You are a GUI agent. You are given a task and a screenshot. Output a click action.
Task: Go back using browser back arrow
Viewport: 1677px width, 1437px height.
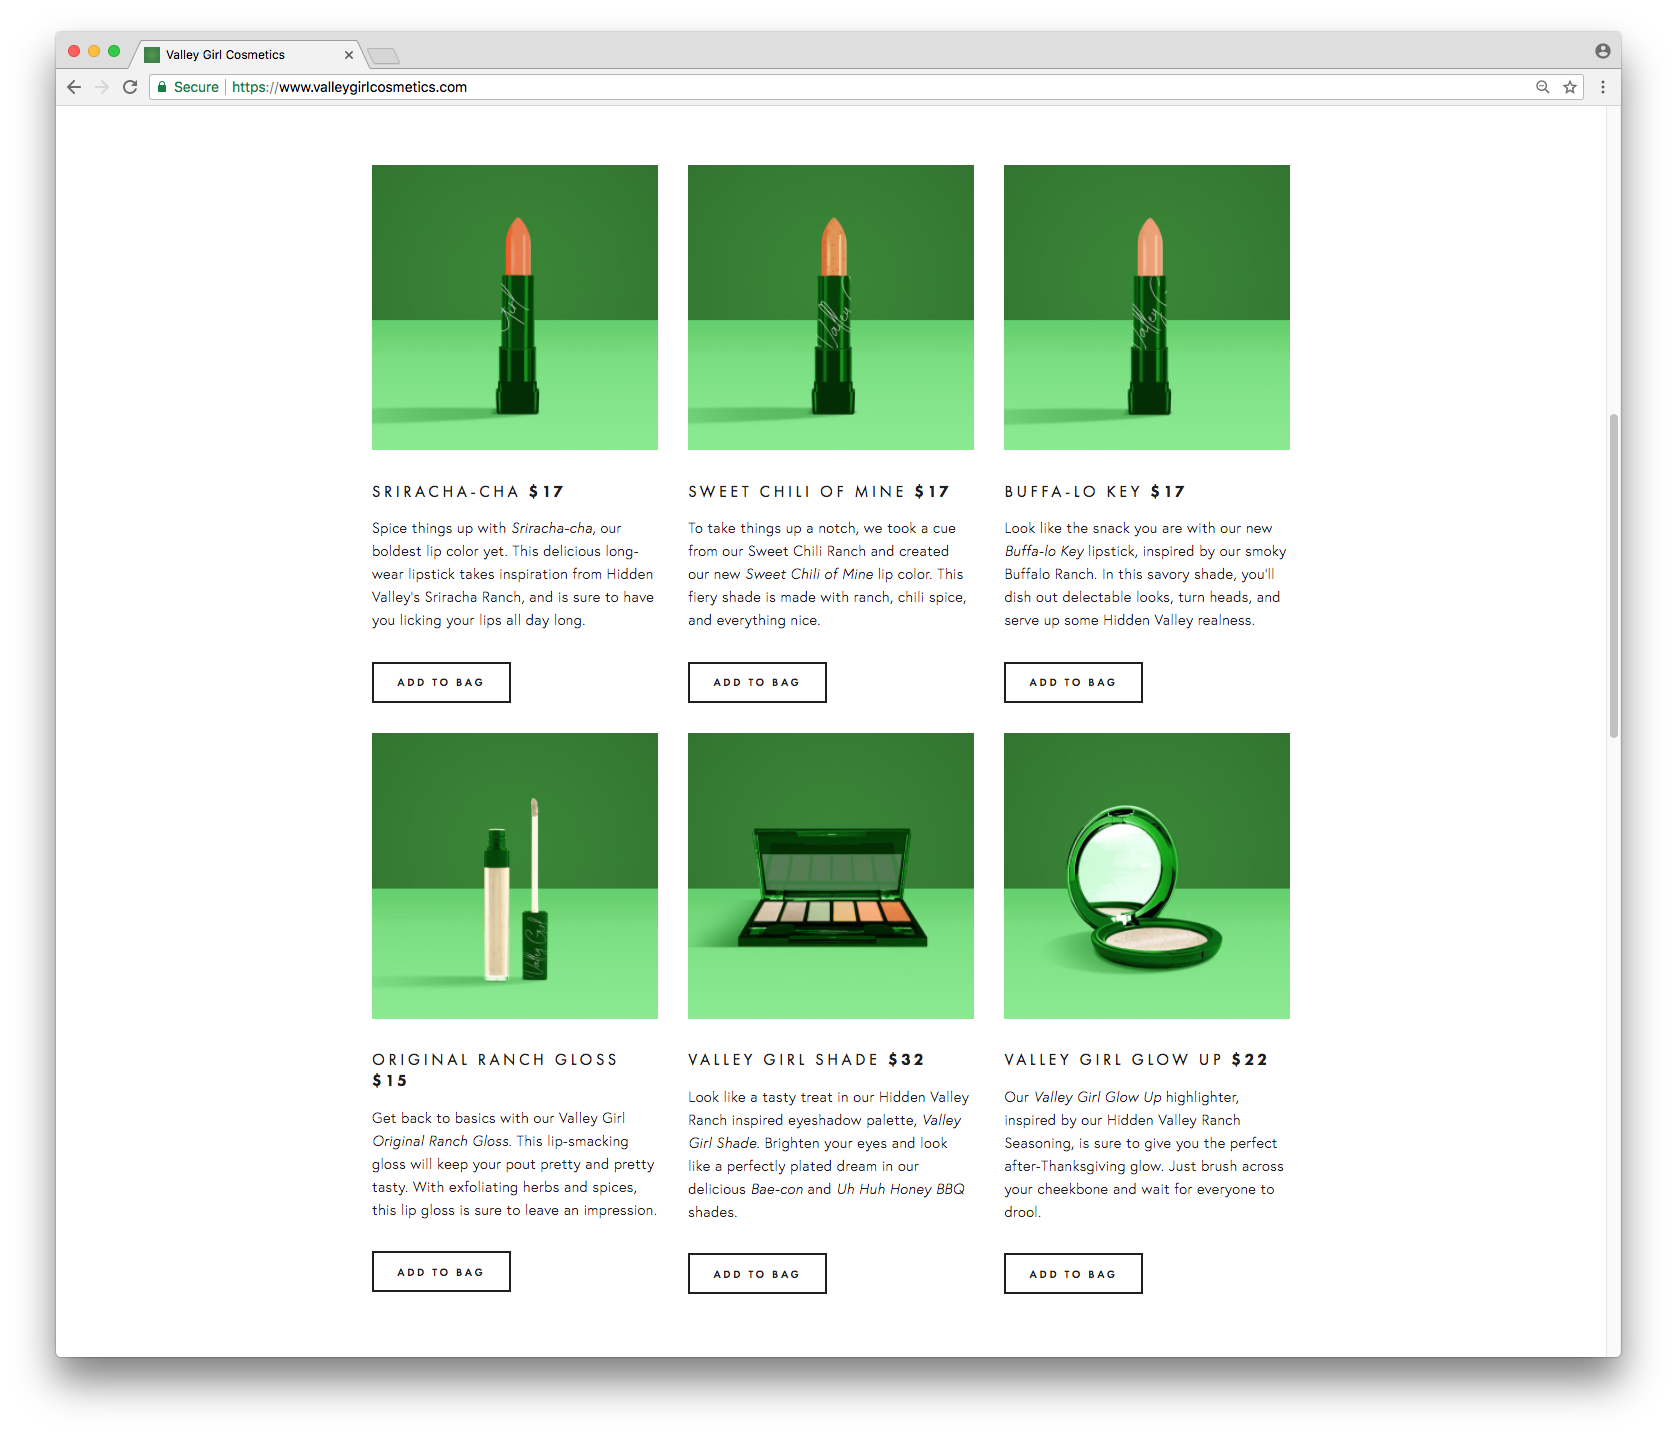tap(74, 87)
